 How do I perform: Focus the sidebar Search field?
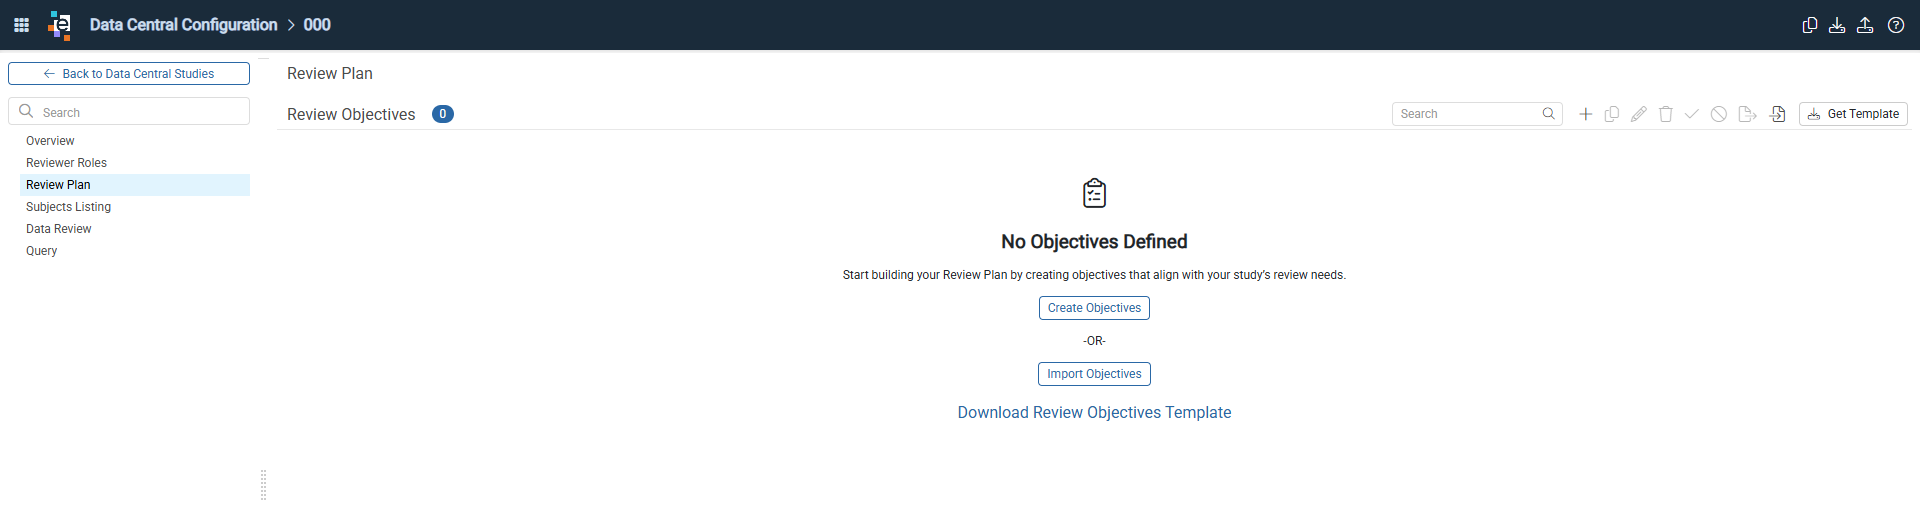click(x=129, y=111)
